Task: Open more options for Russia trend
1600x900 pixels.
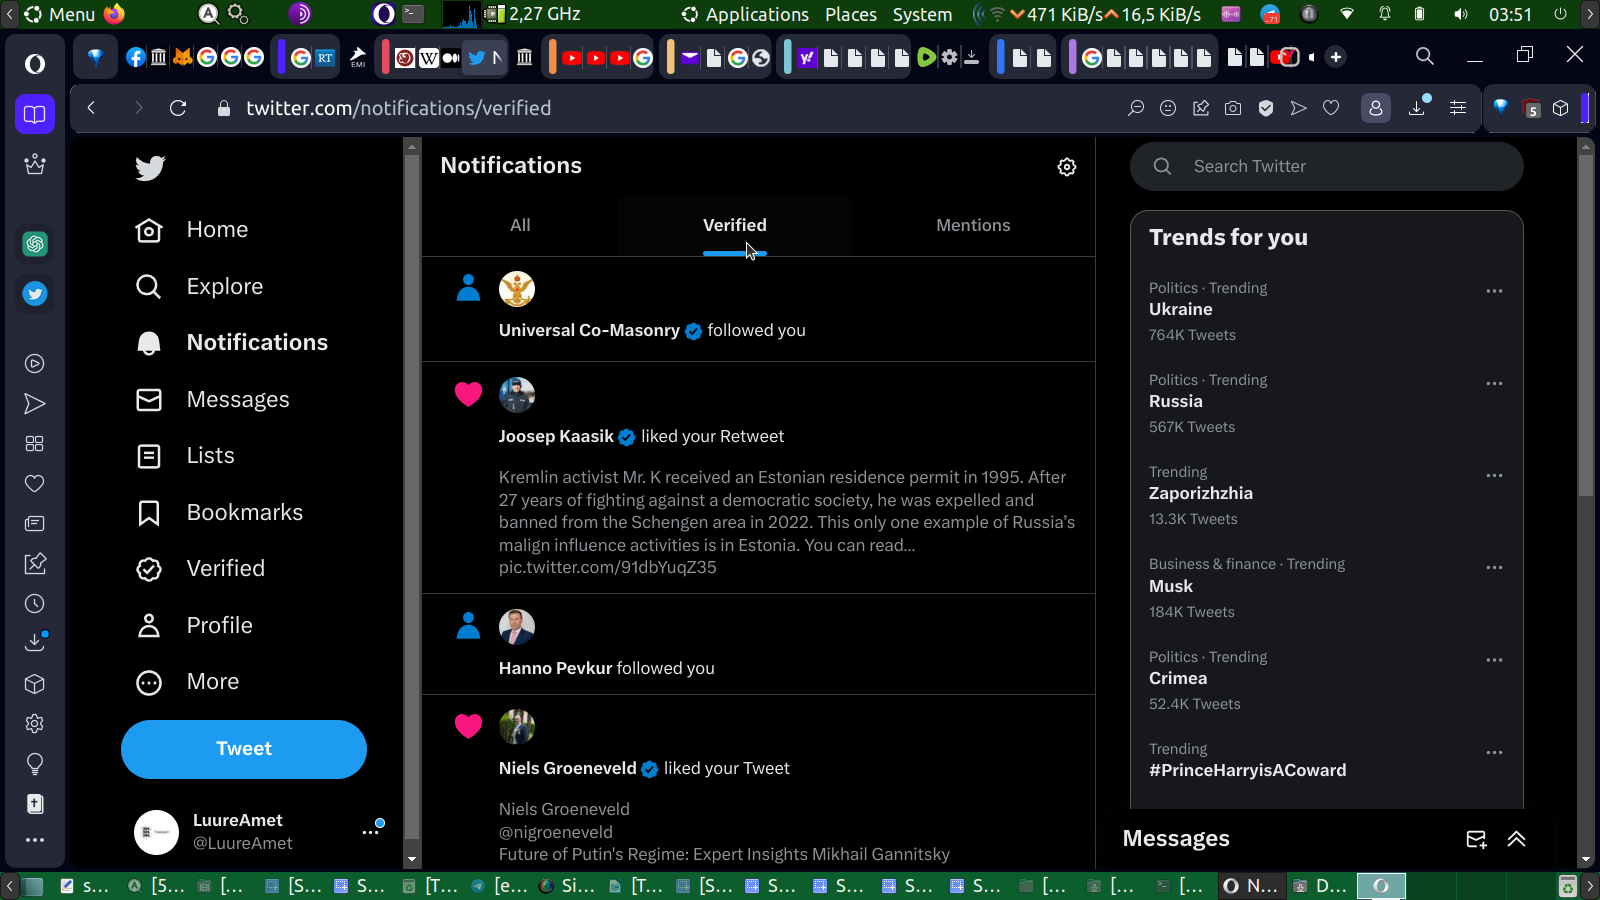Action: tap(1494, 383)
